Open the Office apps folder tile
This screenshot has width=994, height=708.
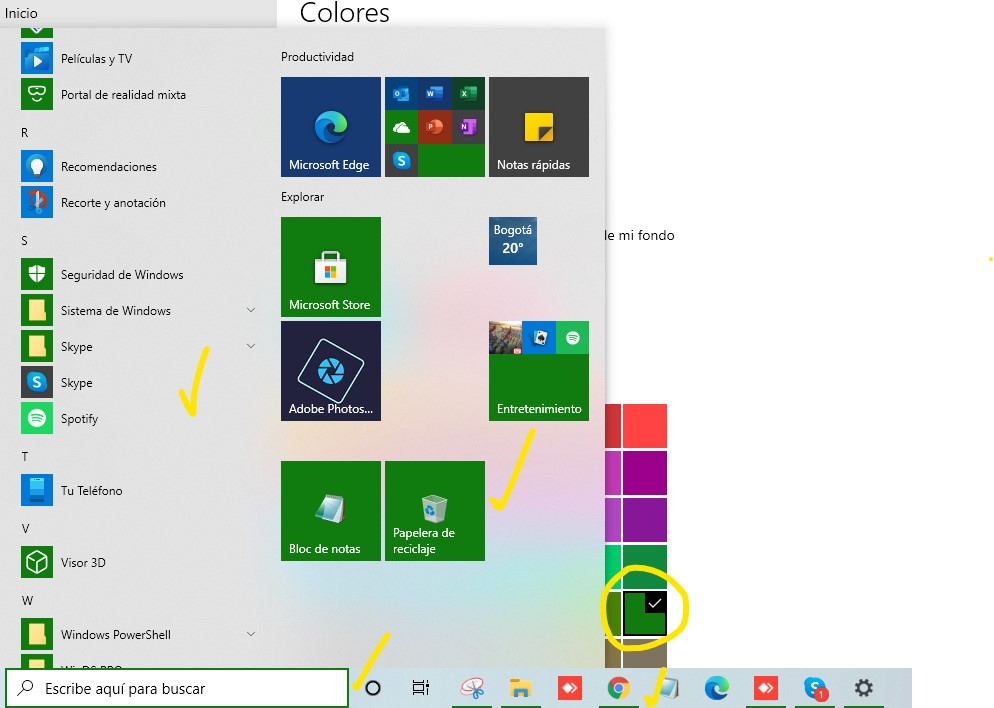tap(435, 127)
